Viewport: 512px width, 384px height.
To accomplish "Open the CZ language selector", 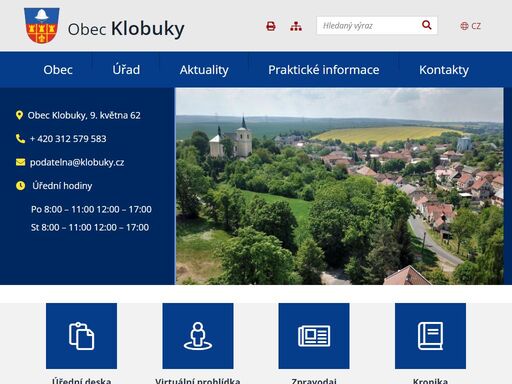I will (x=476, y=26).
